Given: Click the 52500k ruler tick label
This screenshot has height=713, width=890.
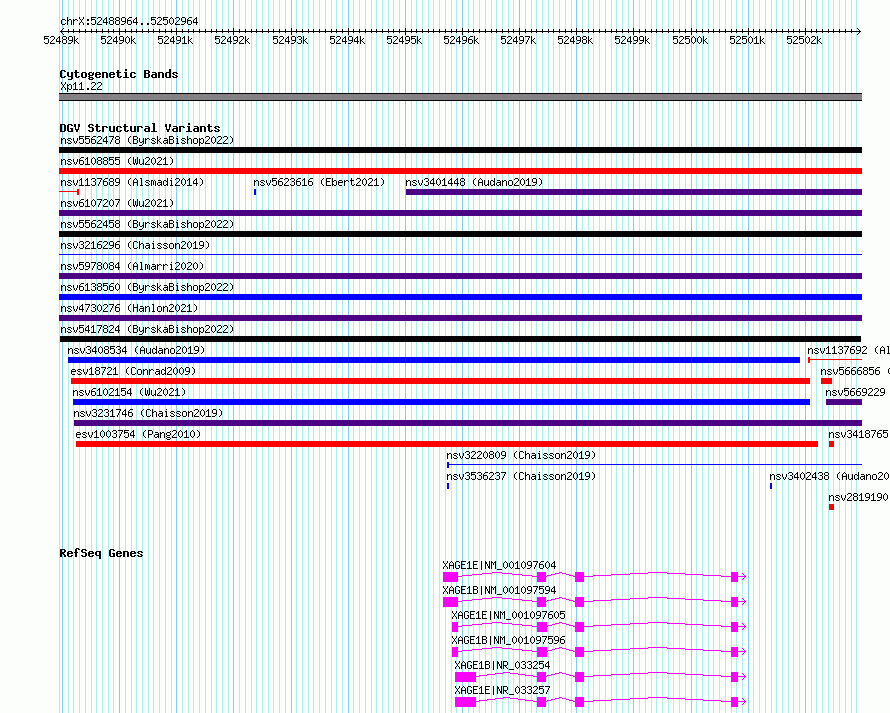Looking at the screenshot, I should pos(690,40).
